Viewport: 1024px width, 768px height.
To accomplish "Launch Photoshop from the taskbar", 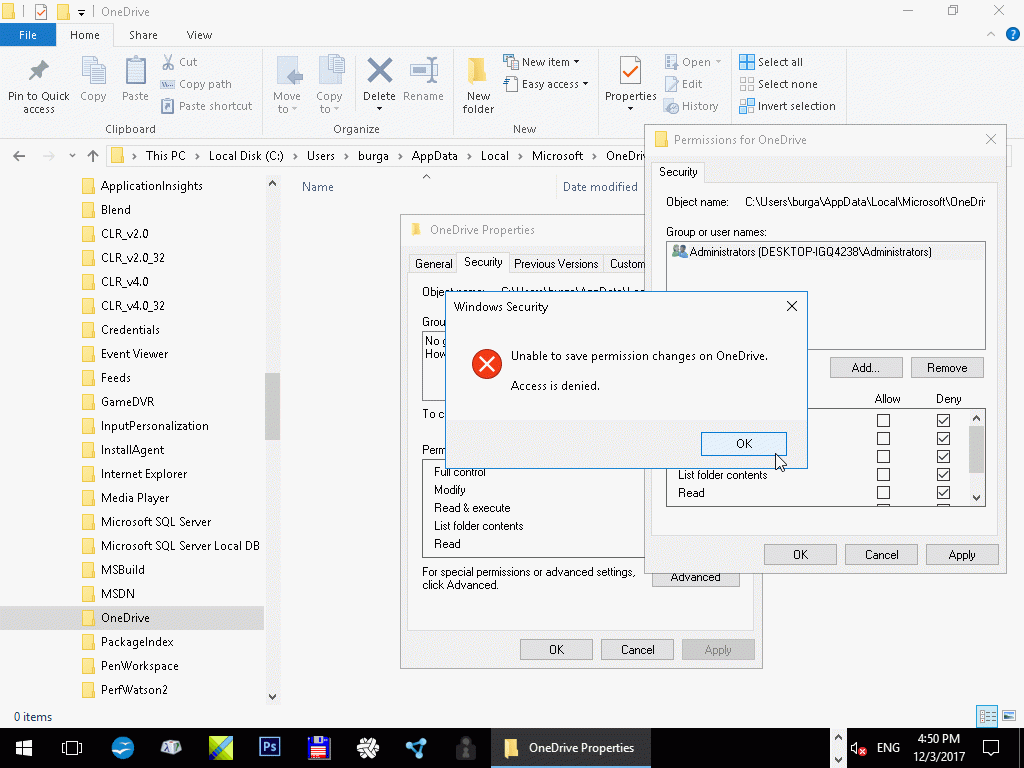I will point(270,747).
